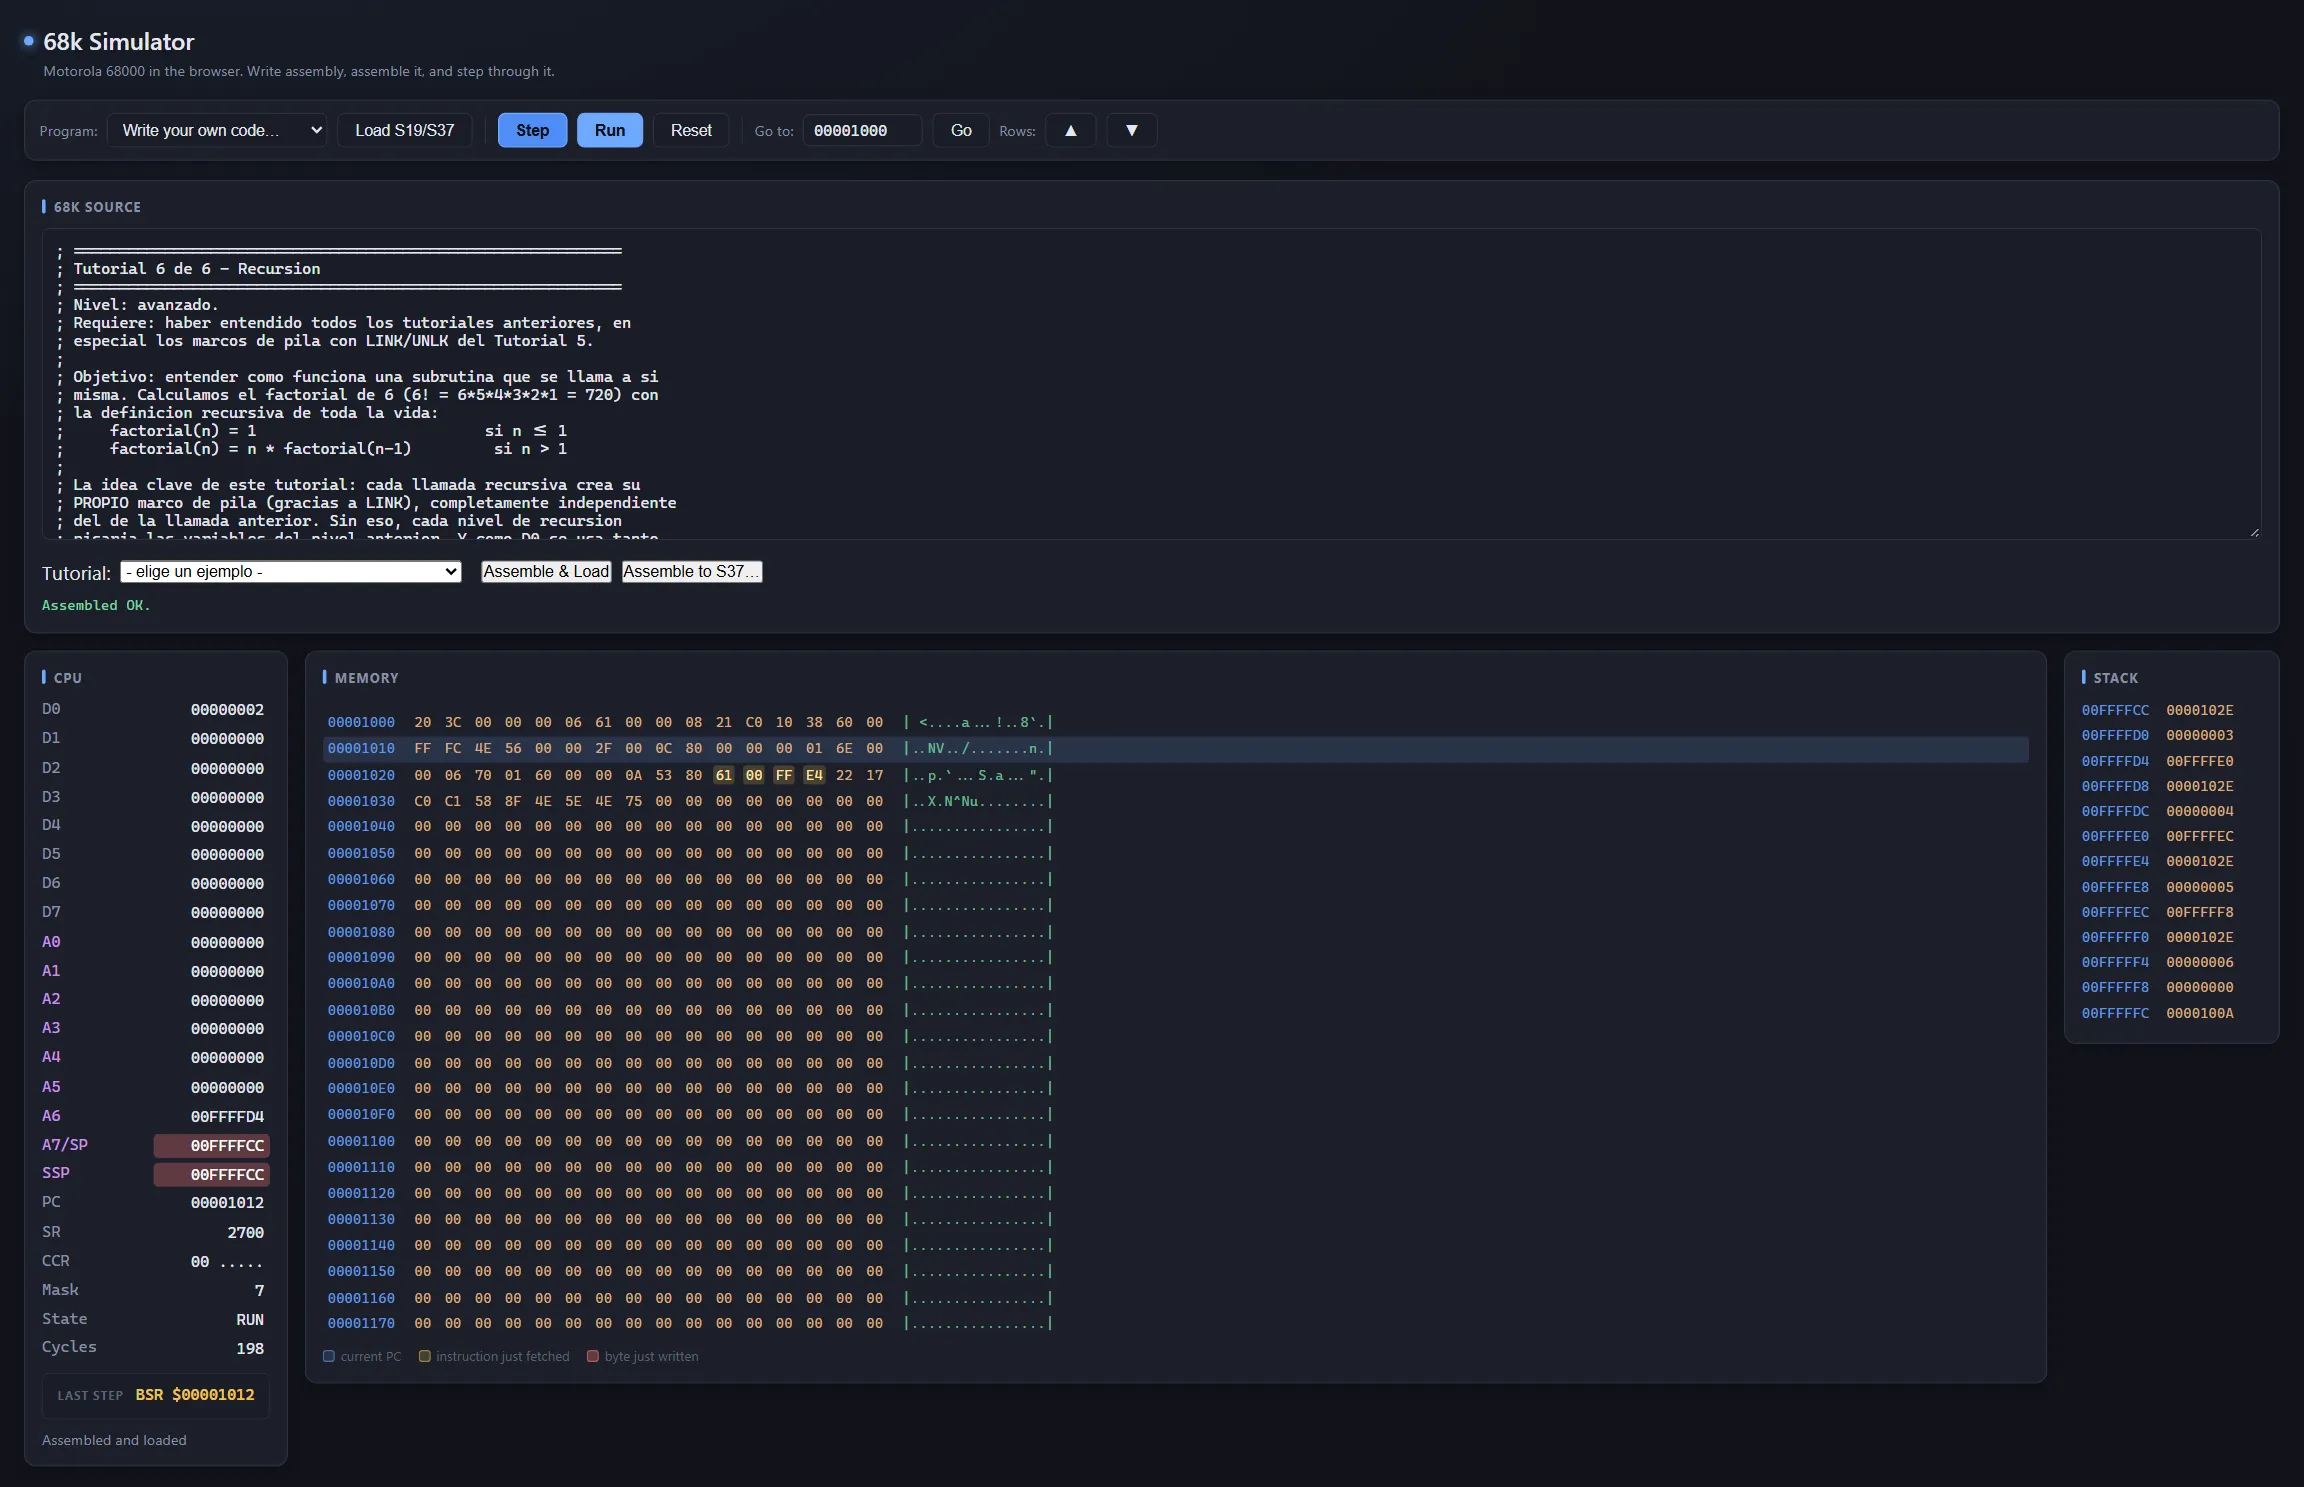The width and height of the screenshot is (2304, 1487).
Task: Click stack entry 00FFFFF4
Action: (x=2115, y=962)
